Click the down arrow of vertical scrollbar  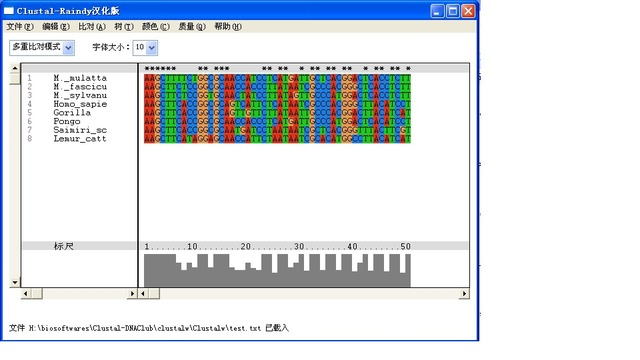pyautogui.click(x=15, y=282)
